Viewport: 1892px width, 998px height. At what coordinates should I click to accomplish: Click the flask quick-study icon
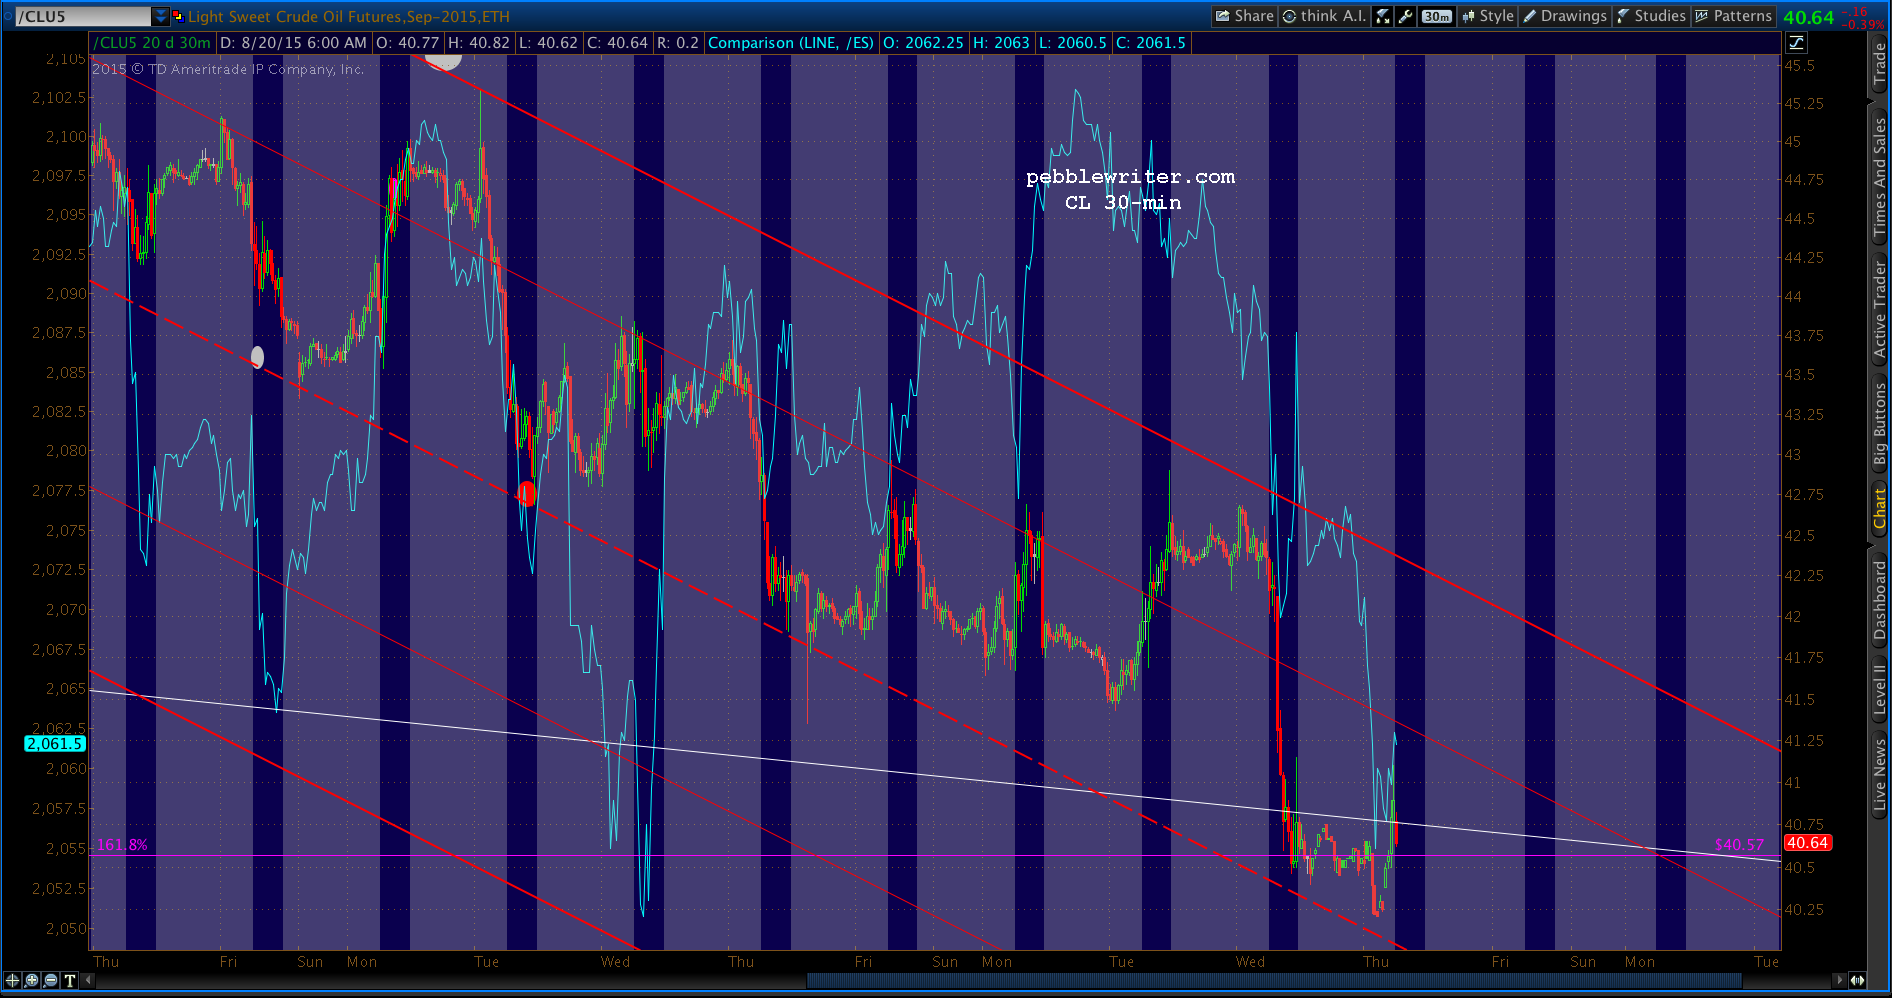point(1383,16)
